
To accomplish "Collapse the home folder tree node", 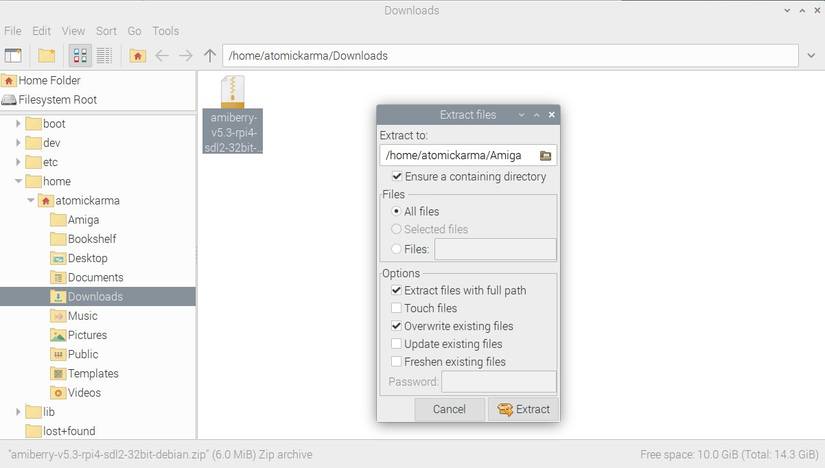I will [x=18, y=181].
